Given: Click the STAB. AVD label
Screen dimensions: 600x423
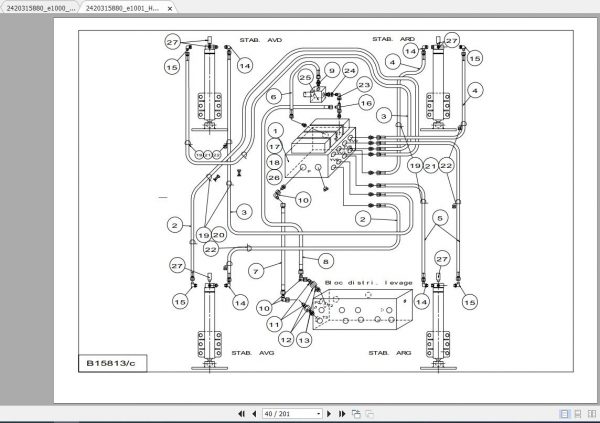Looking at the screenshot, I should pyautogui.click(x=261, y=40).
